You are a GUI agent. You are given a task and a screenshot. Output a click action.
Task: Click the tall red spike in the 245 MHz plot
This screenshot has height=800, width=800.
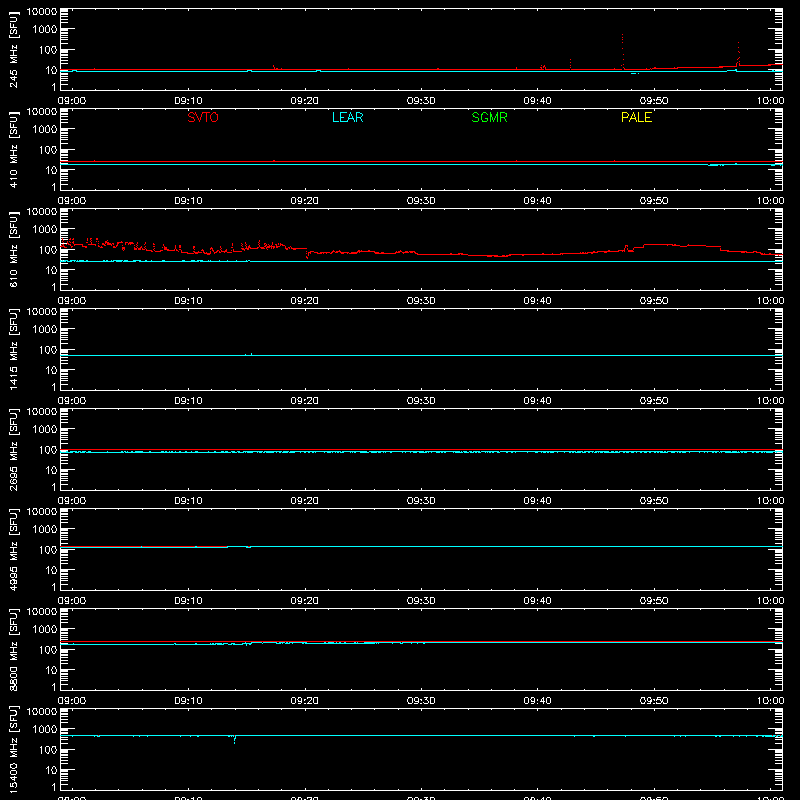tap(622, 51)
